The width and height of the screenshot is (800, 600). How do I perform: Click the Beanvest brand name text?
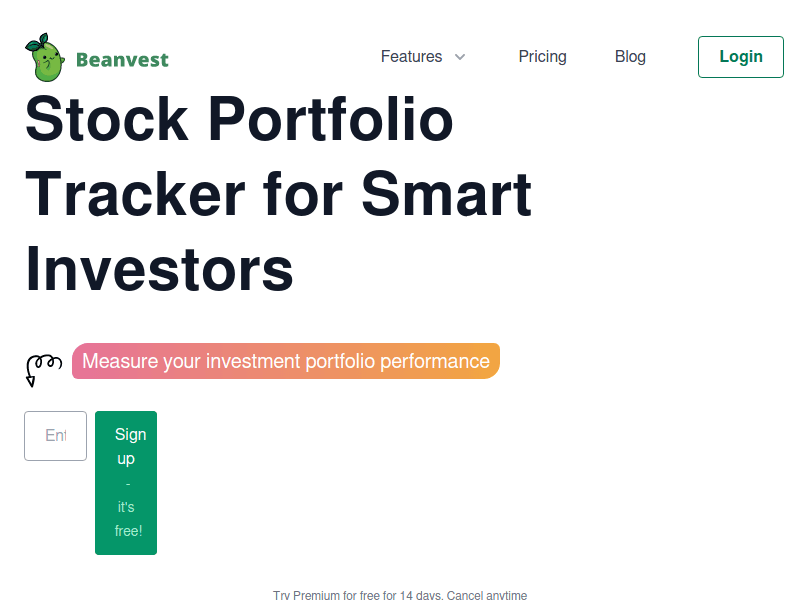coord(122,60)
